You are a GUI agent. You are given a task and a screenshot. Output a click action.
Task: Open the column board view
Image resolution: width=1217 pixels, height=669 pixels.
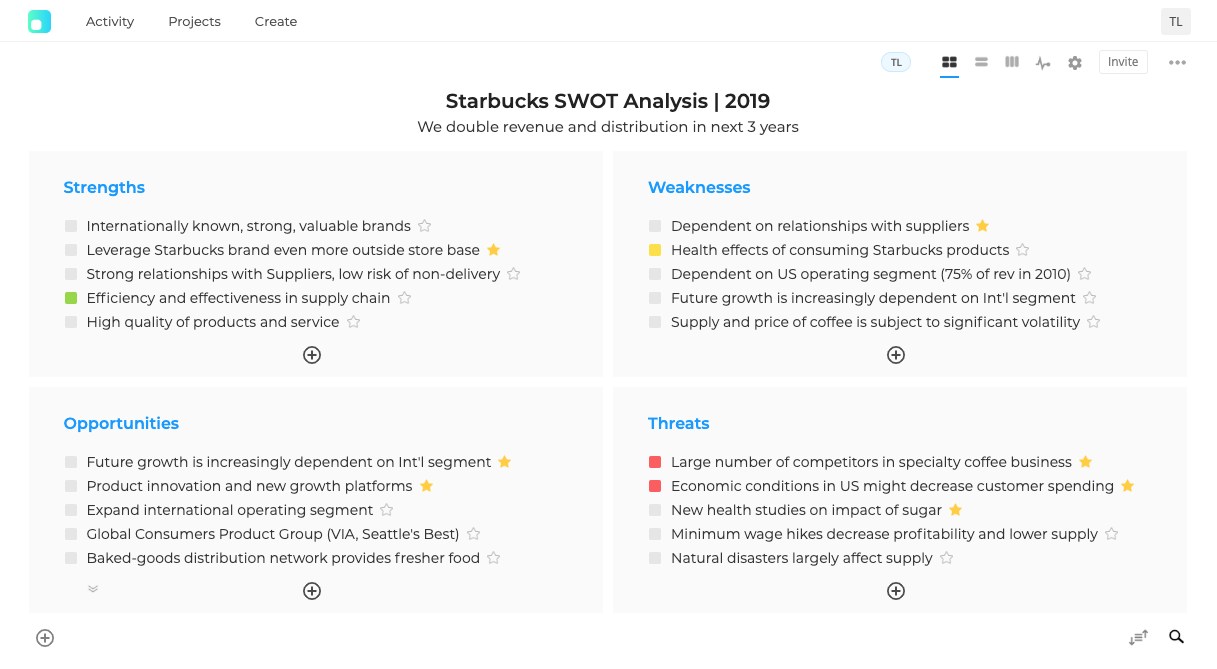(1011, 62)
